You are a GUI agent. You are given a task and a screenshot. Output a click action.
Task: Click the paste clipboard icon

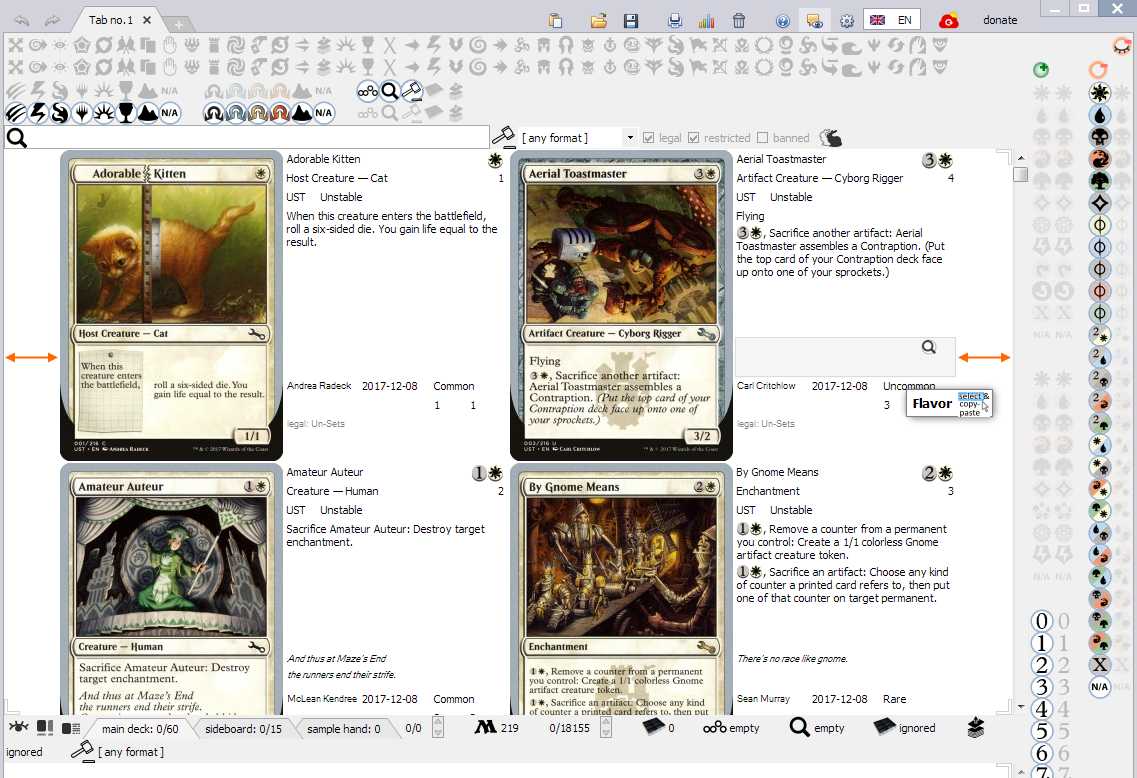pyautogui.click(x=556, y=20)
